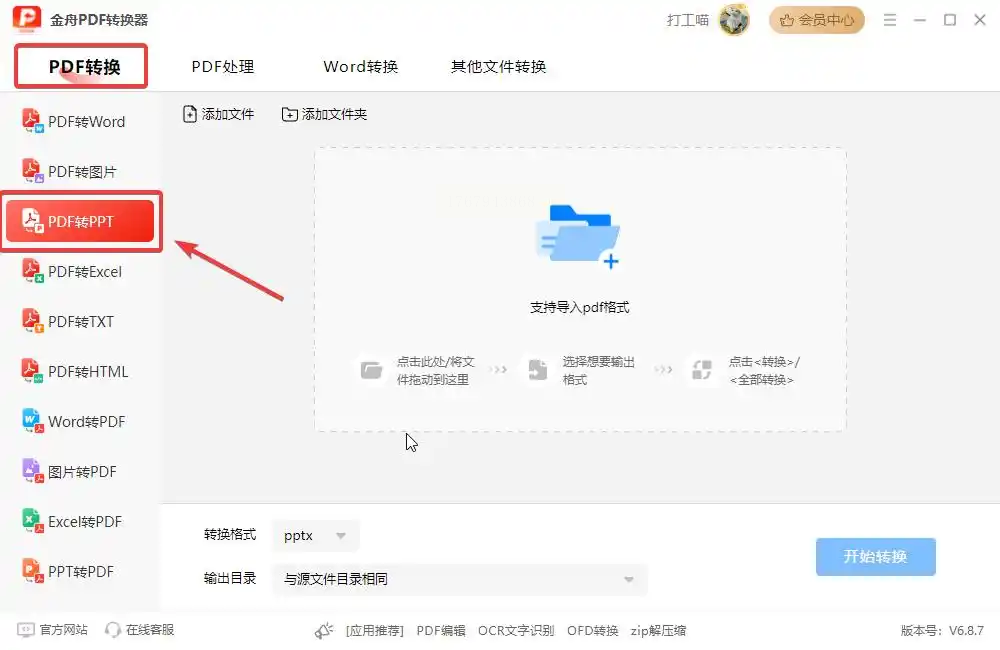
Task: Open the OCR文字识别 link
Action: pyautogui.click(x=516, y=630)
